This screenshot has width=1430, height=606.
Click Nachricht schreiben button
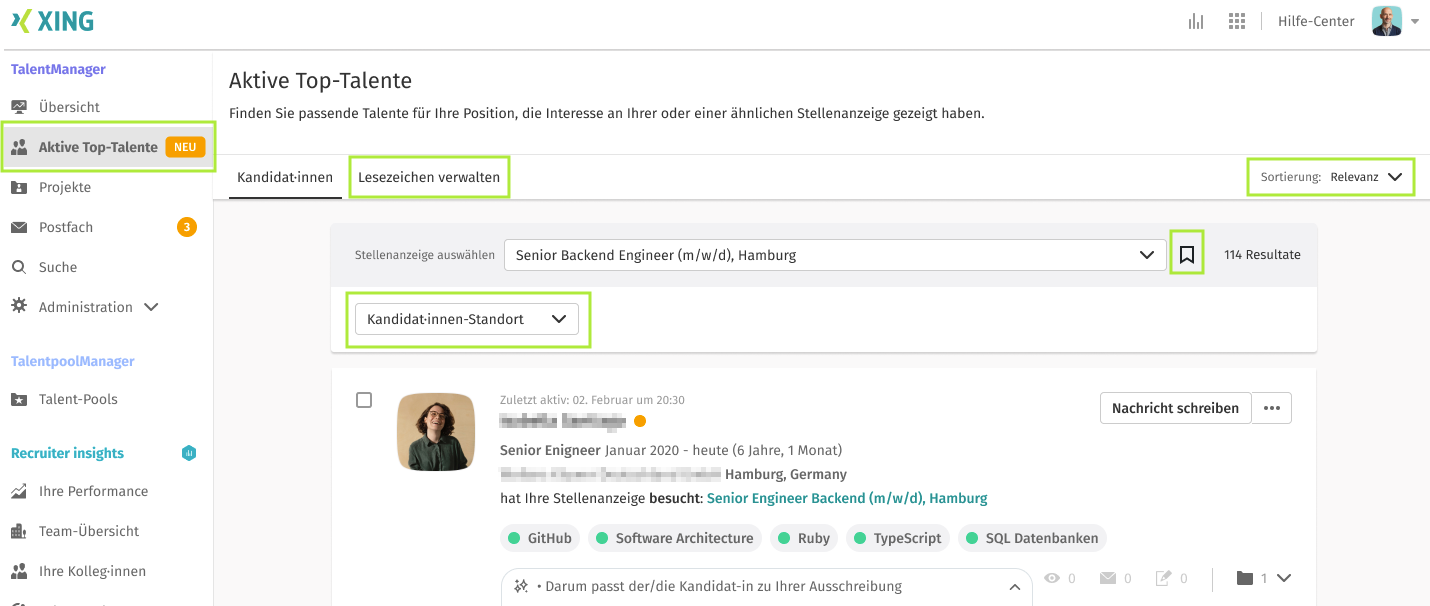[x=1175, y=408]
